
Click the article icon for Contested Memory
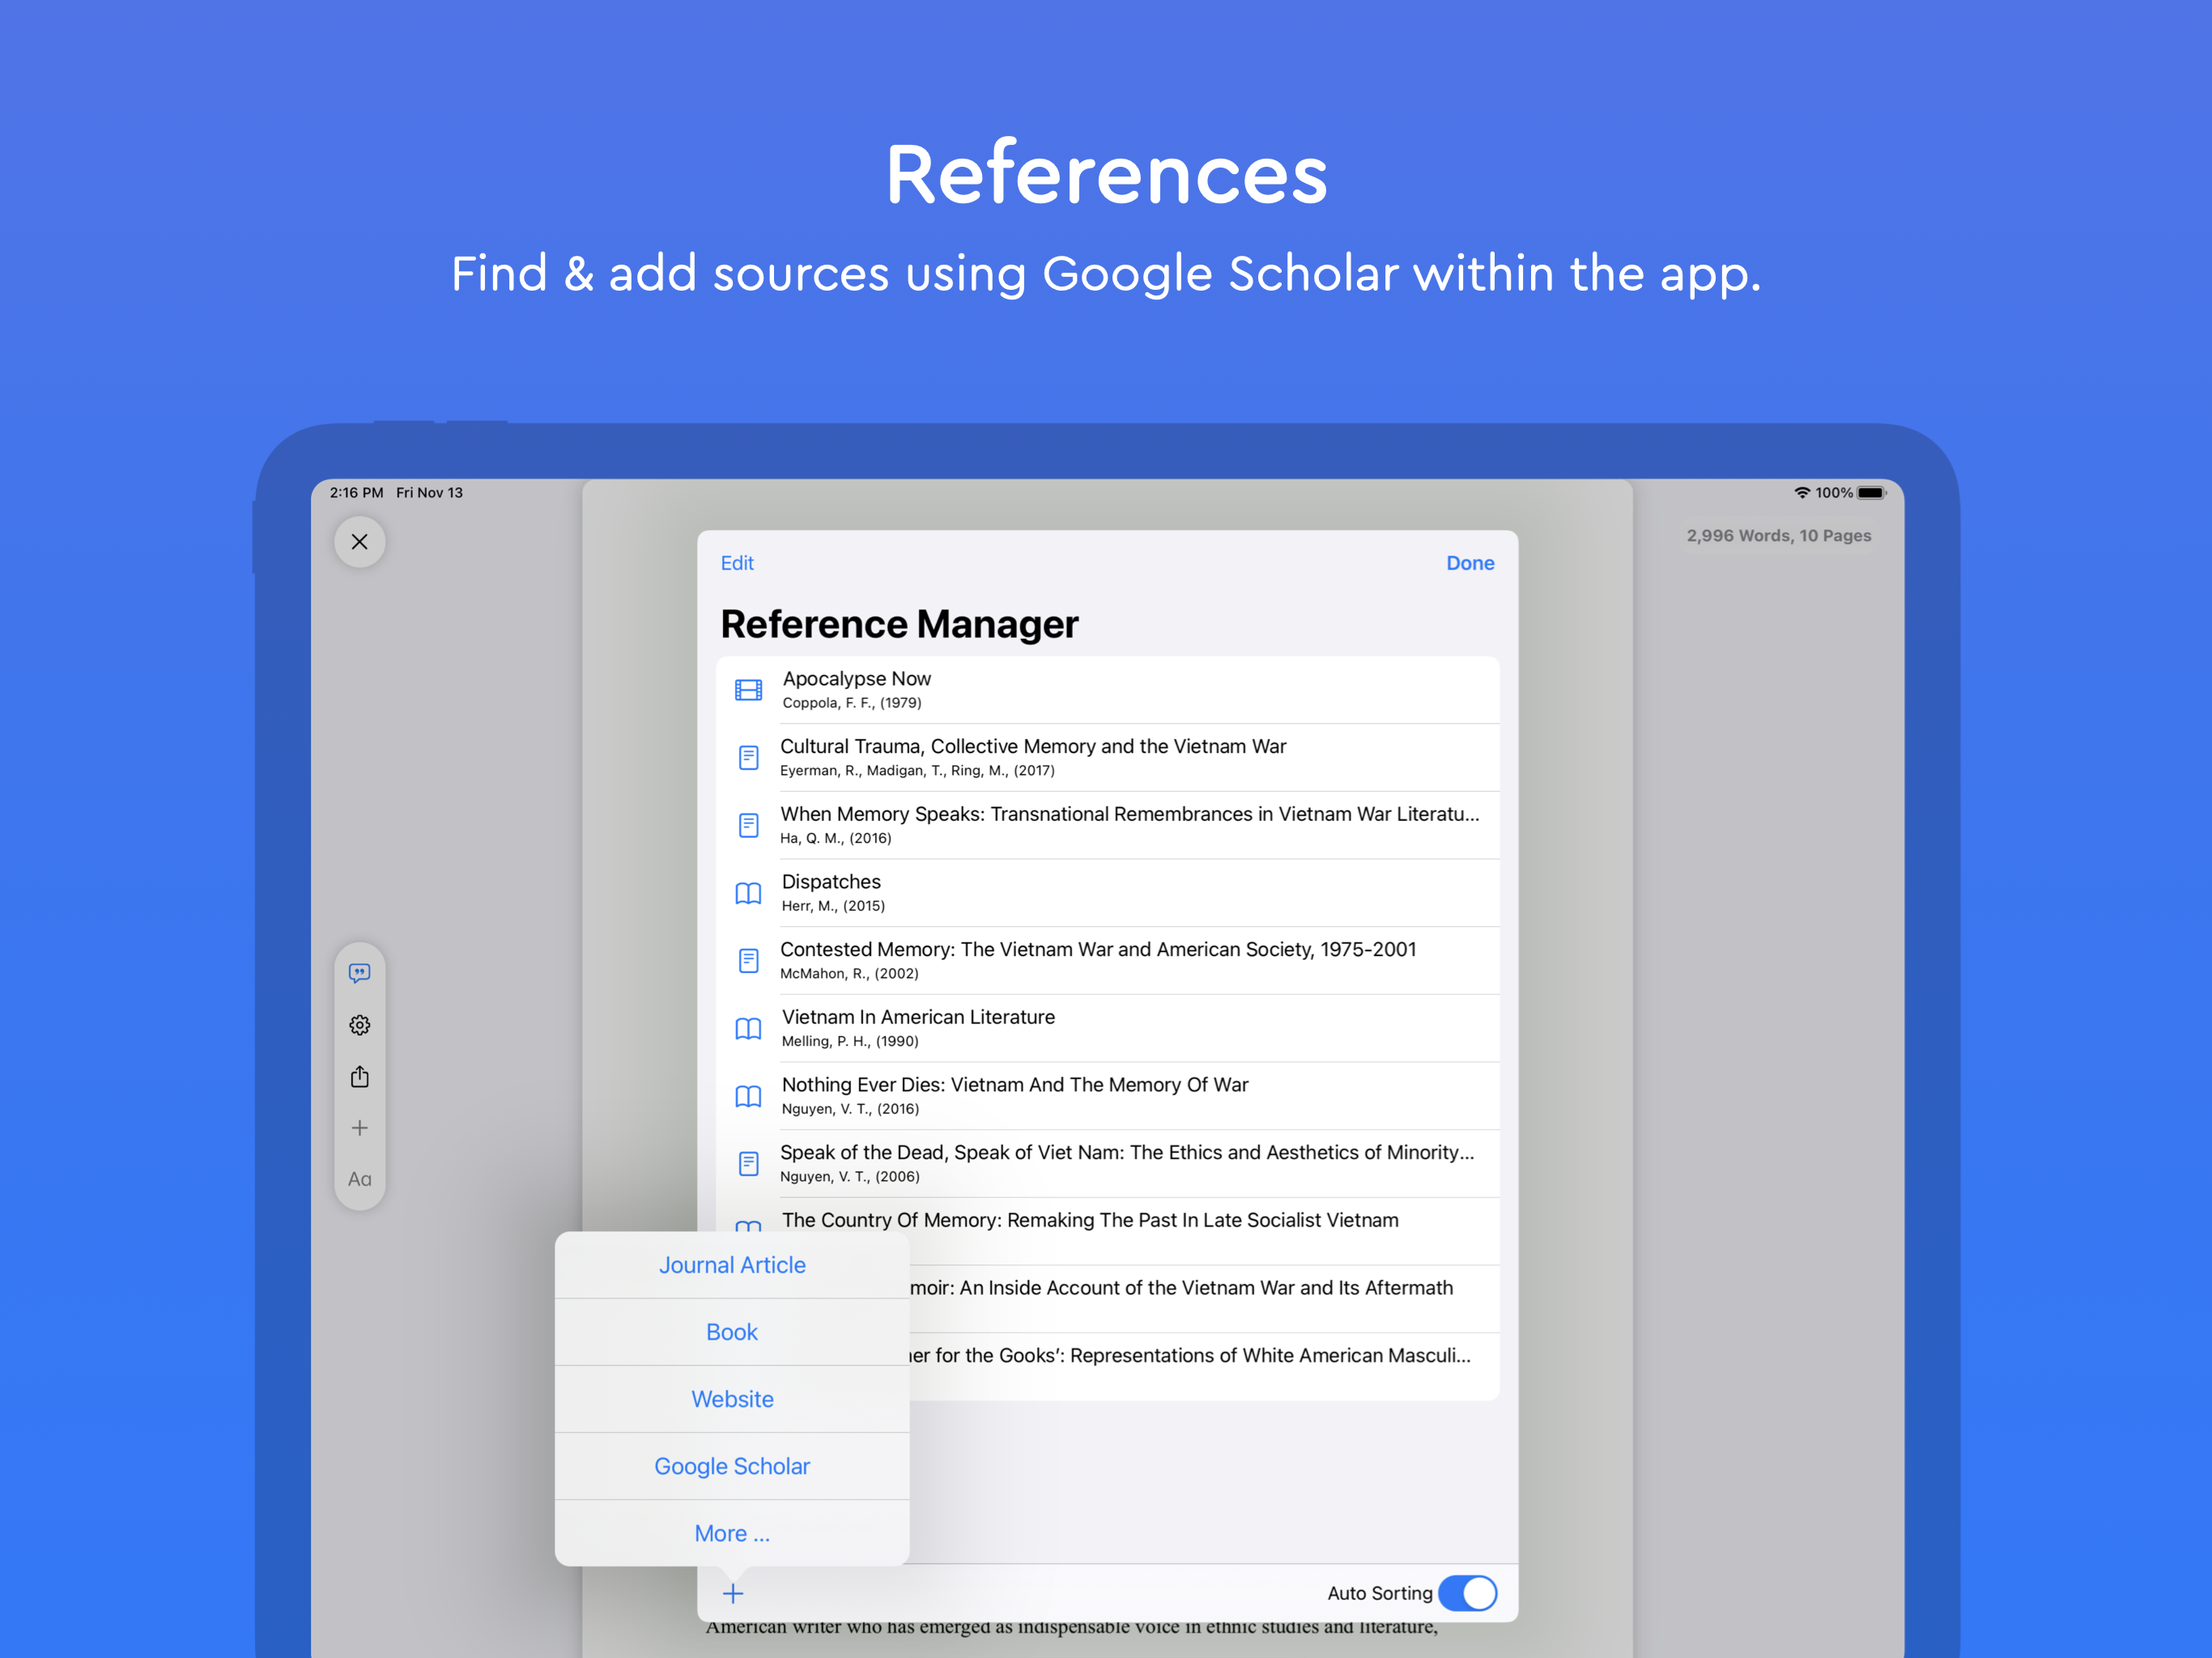[x=748, y=961]
